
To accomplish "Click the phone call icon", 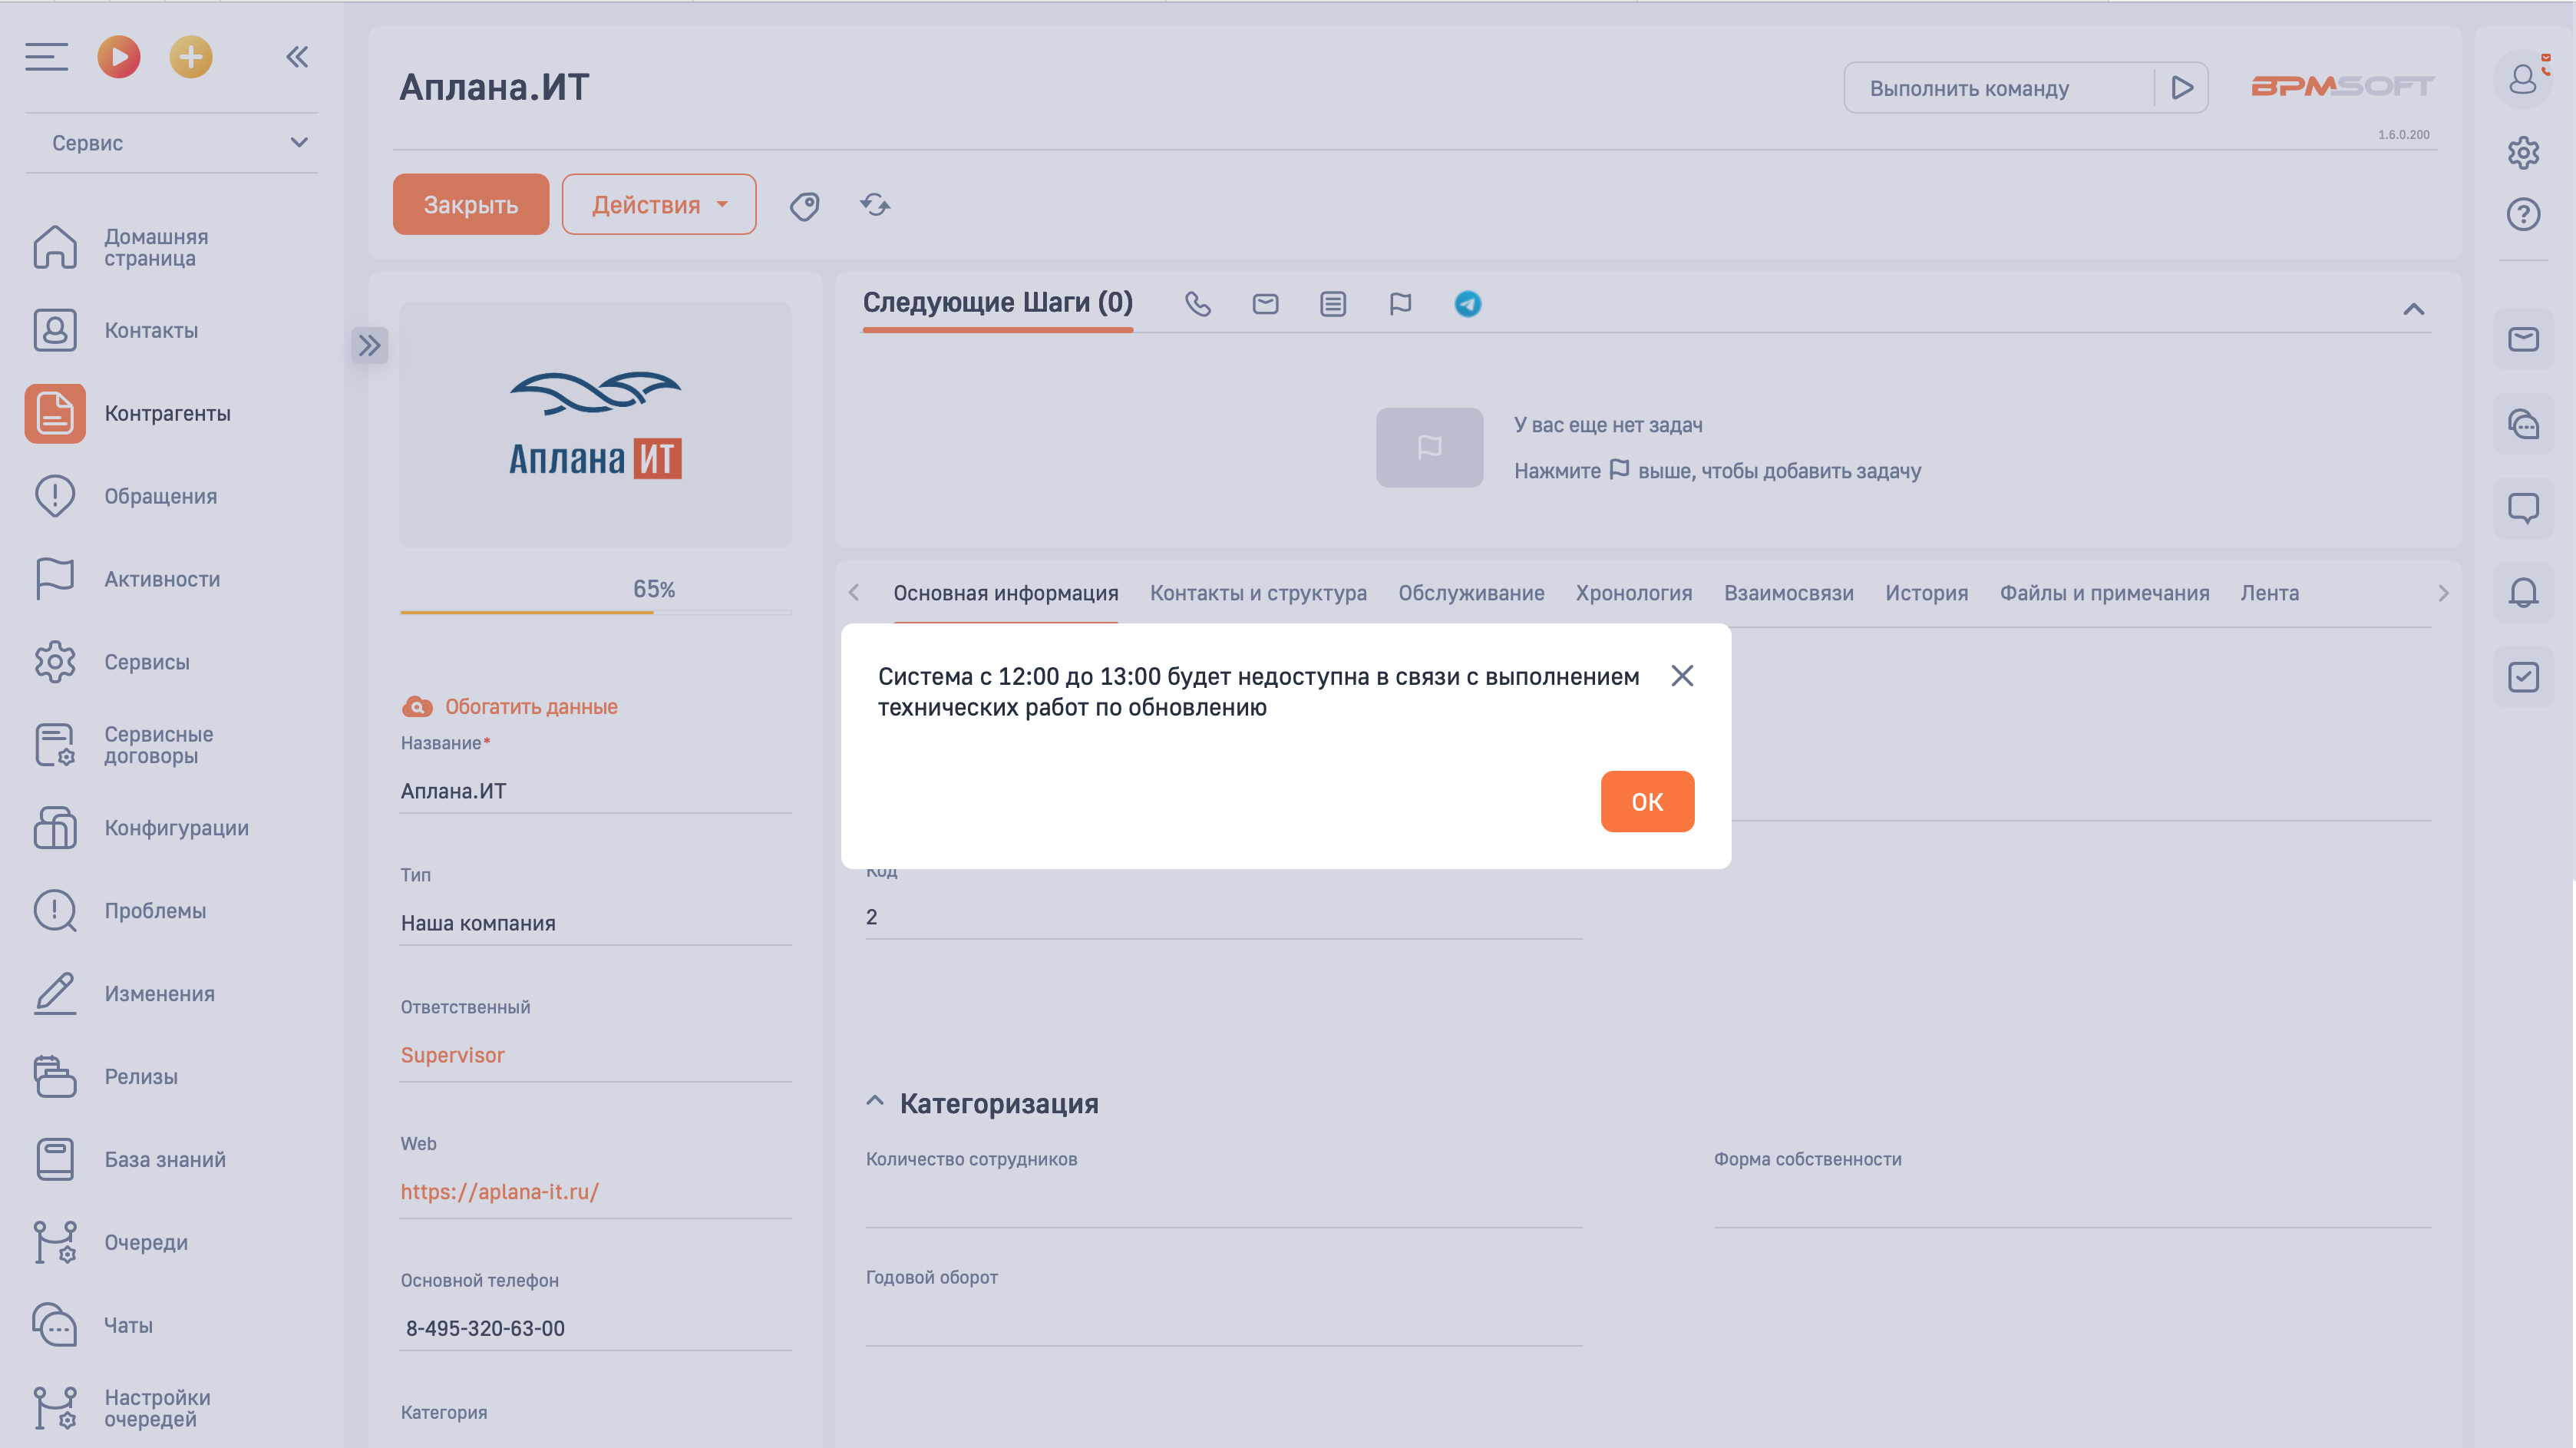I will click(1197, 304).
